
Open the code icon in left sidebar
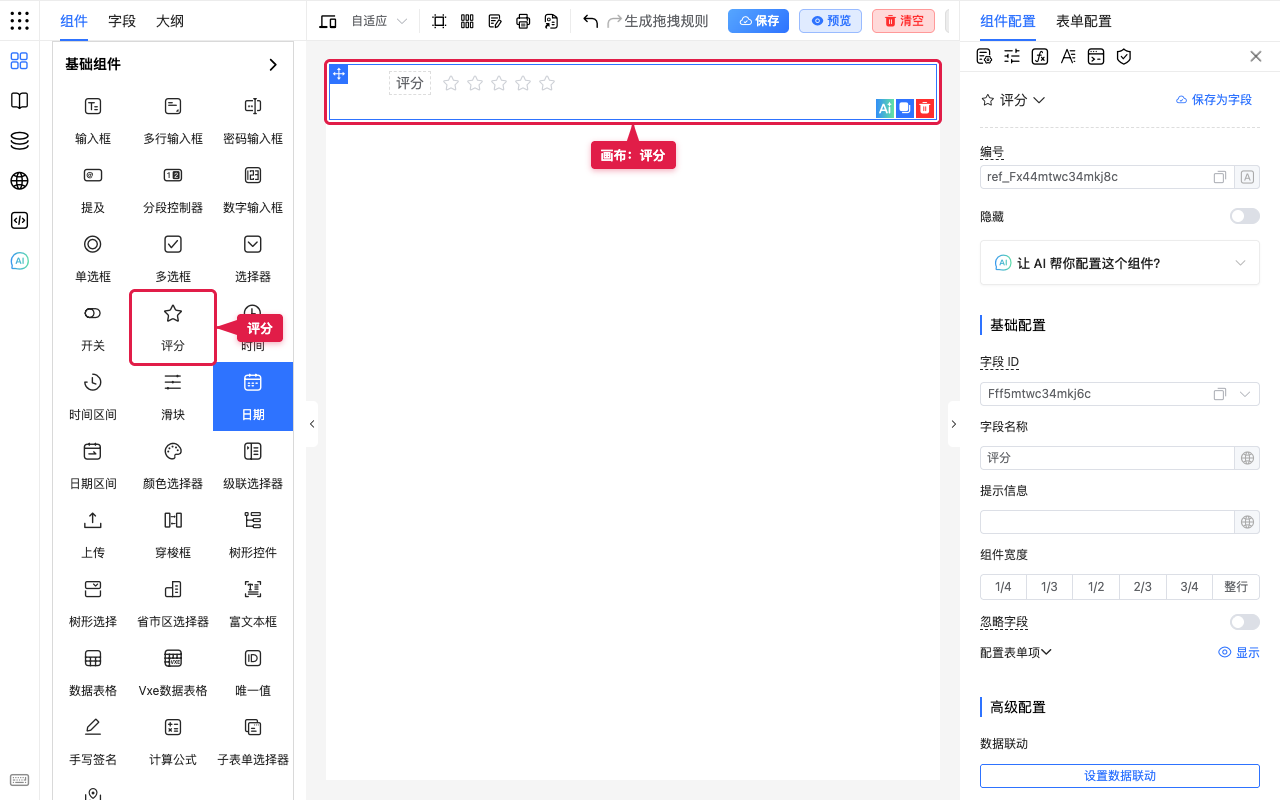point(19,221)
